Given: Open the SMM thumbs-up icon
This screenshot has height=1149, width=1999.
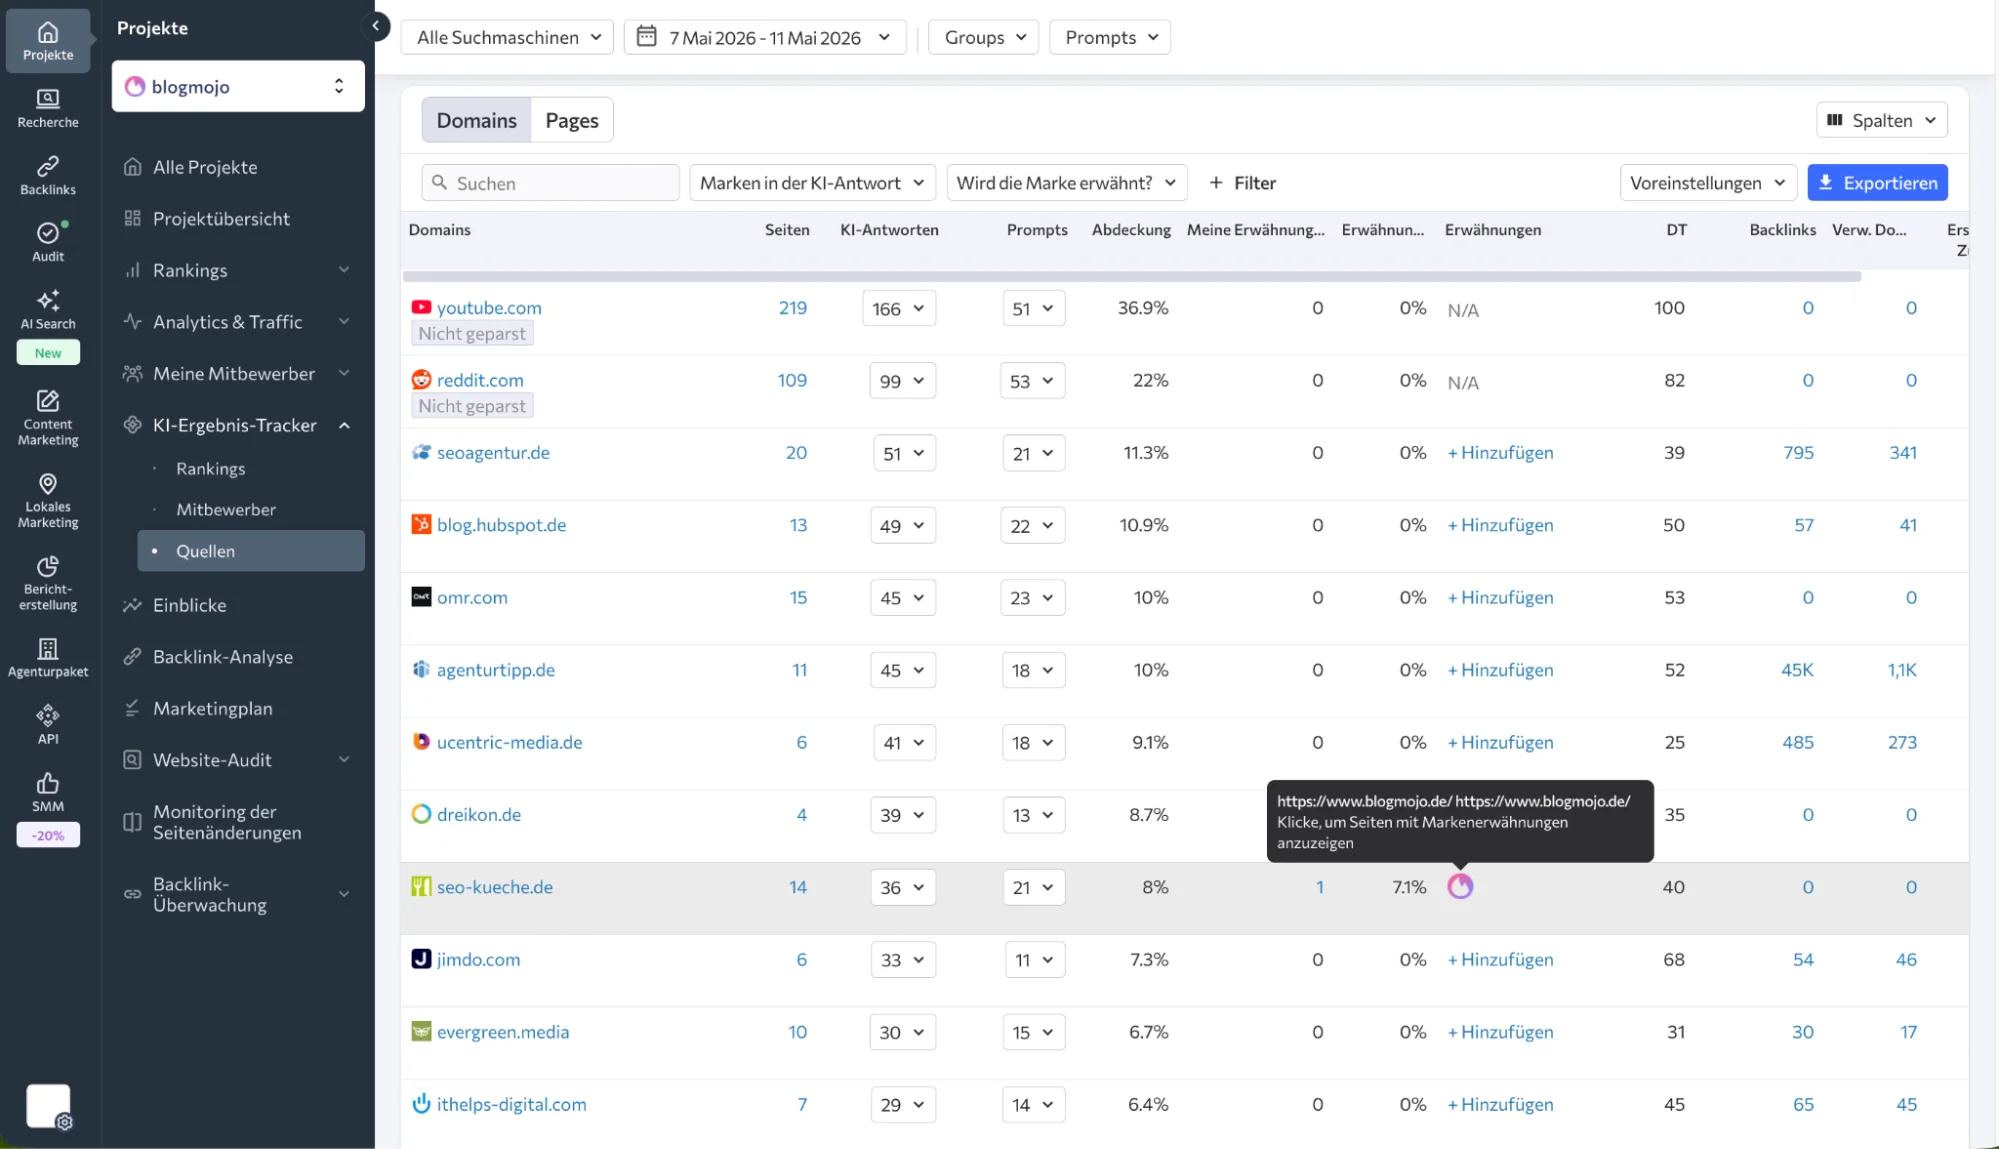Looking at the screenshot, I should point(48,783).
